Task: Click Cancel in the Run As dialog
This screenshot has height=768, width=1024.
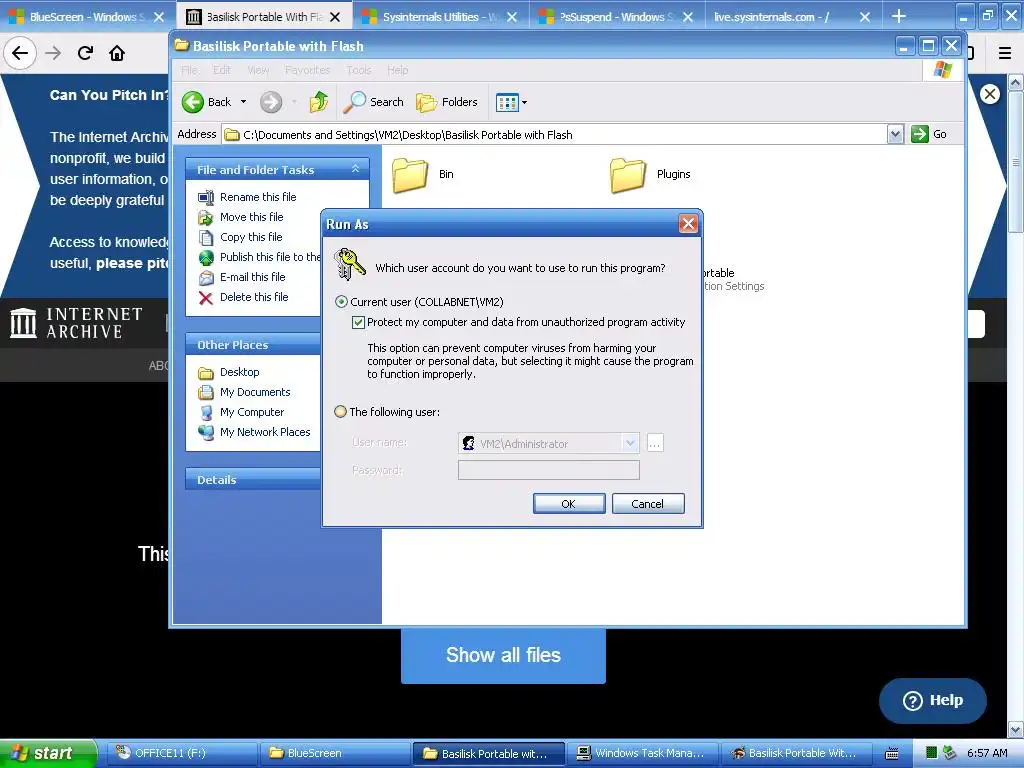Action: tap(648, 504)
